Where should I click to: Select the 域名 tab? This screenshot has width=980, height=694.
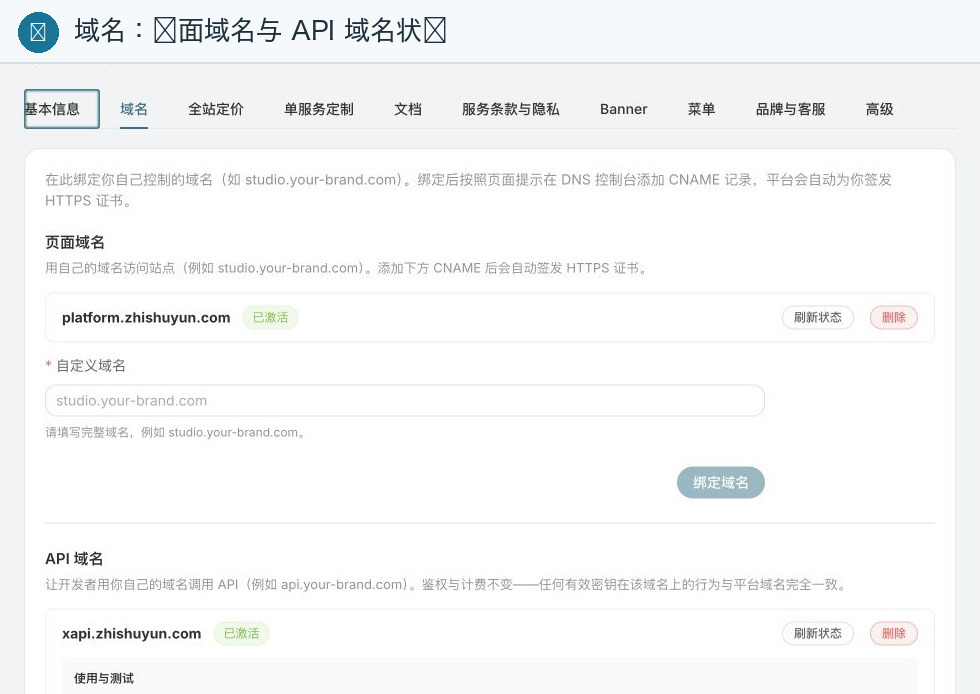click(134, 109)
